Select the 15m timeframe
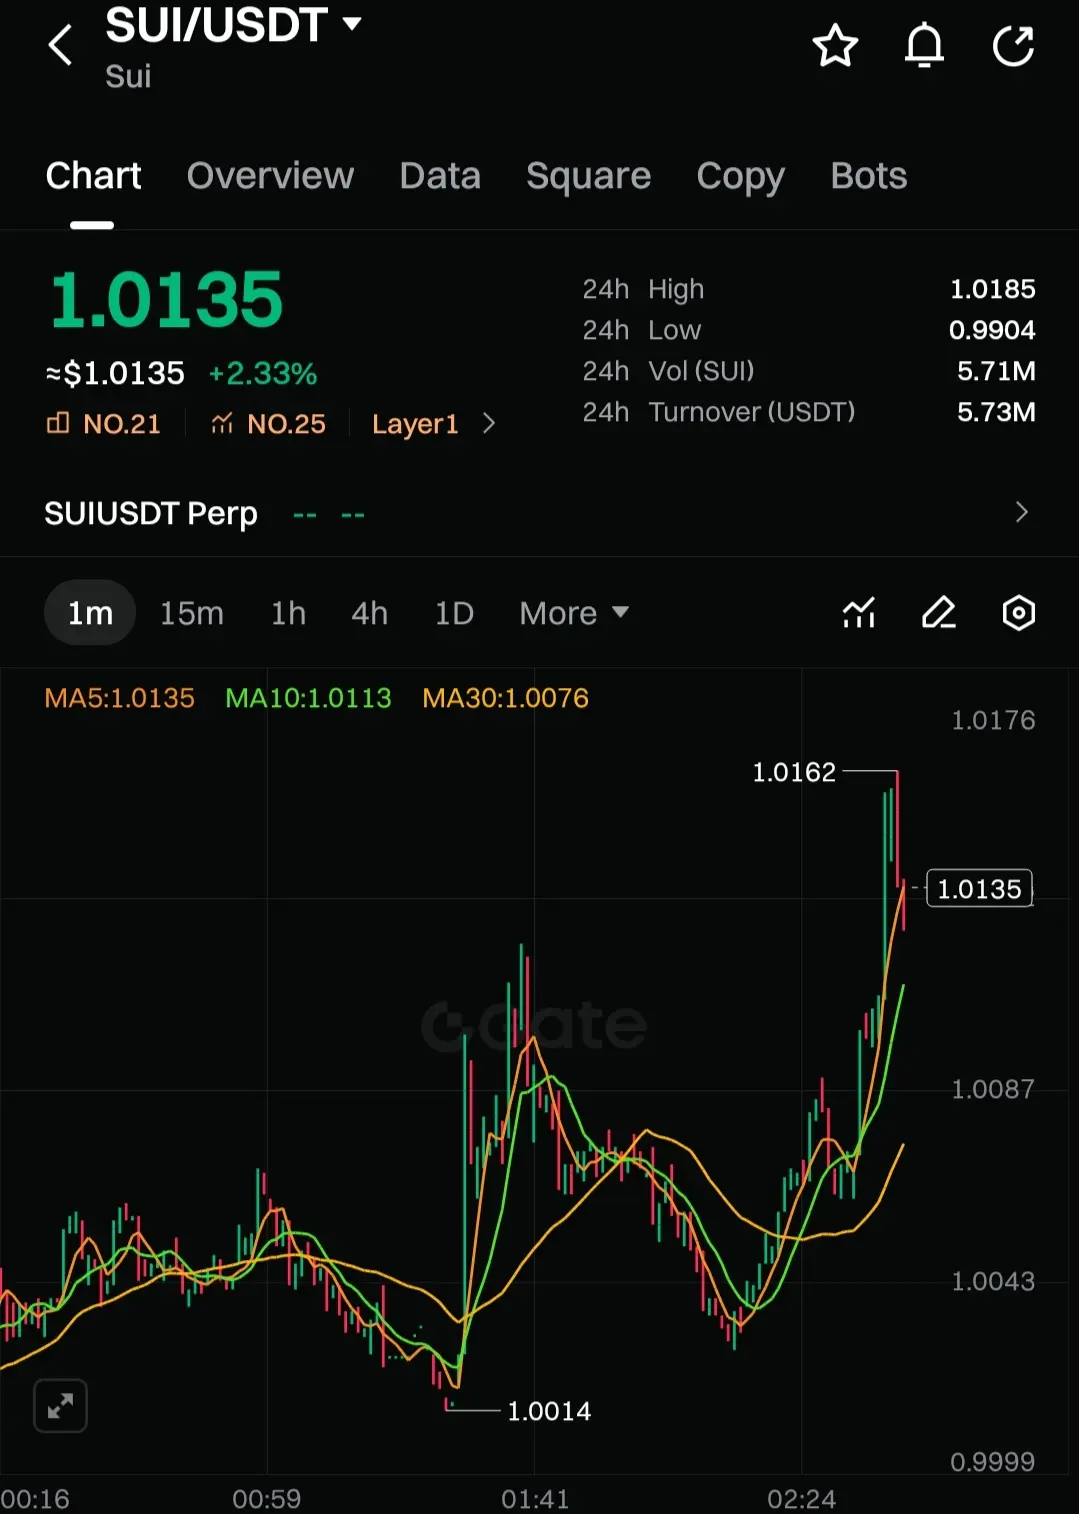 point(192,613)
